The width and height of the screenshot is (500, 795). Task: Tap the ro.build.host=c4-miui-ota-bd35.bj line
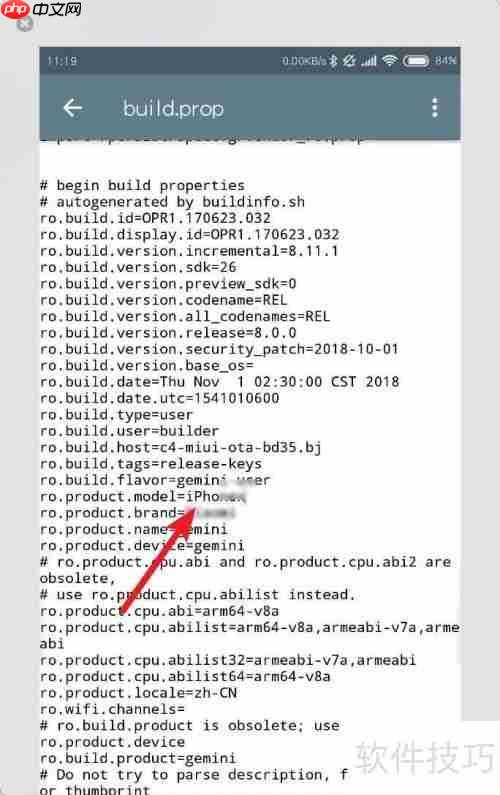[181, 447]
